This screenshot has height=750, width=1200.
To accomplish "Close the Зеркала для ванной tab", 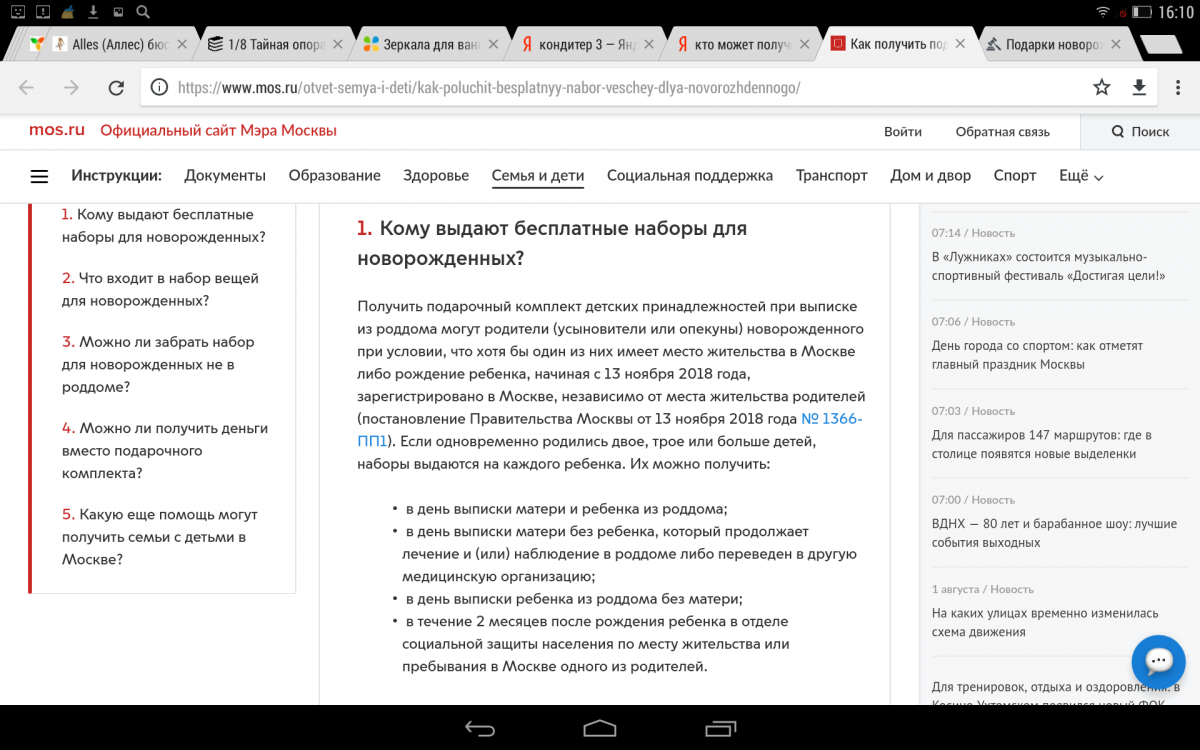I will click(494, 45).
